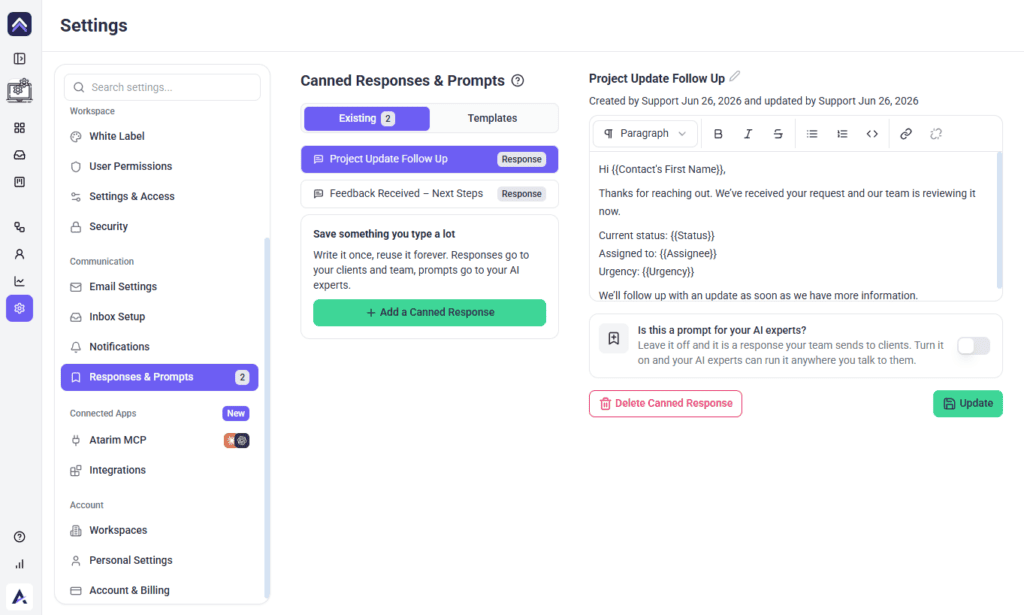
Task: Enable the AI experts prompt toggle
Action: 973,346
